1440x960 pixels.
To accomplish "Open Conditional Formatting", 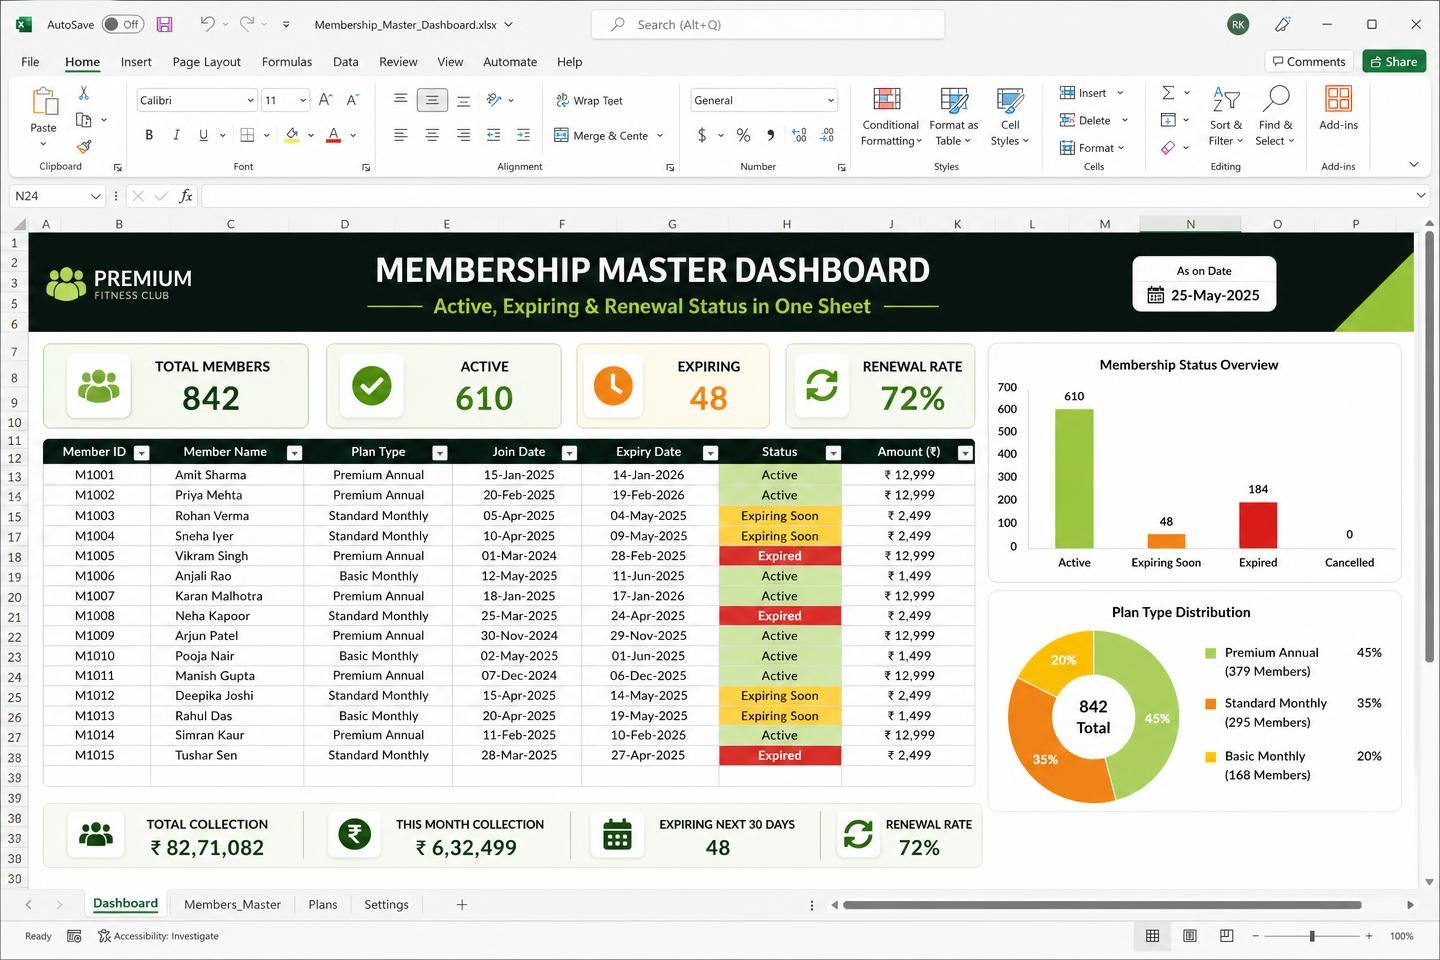I will 890,117.
